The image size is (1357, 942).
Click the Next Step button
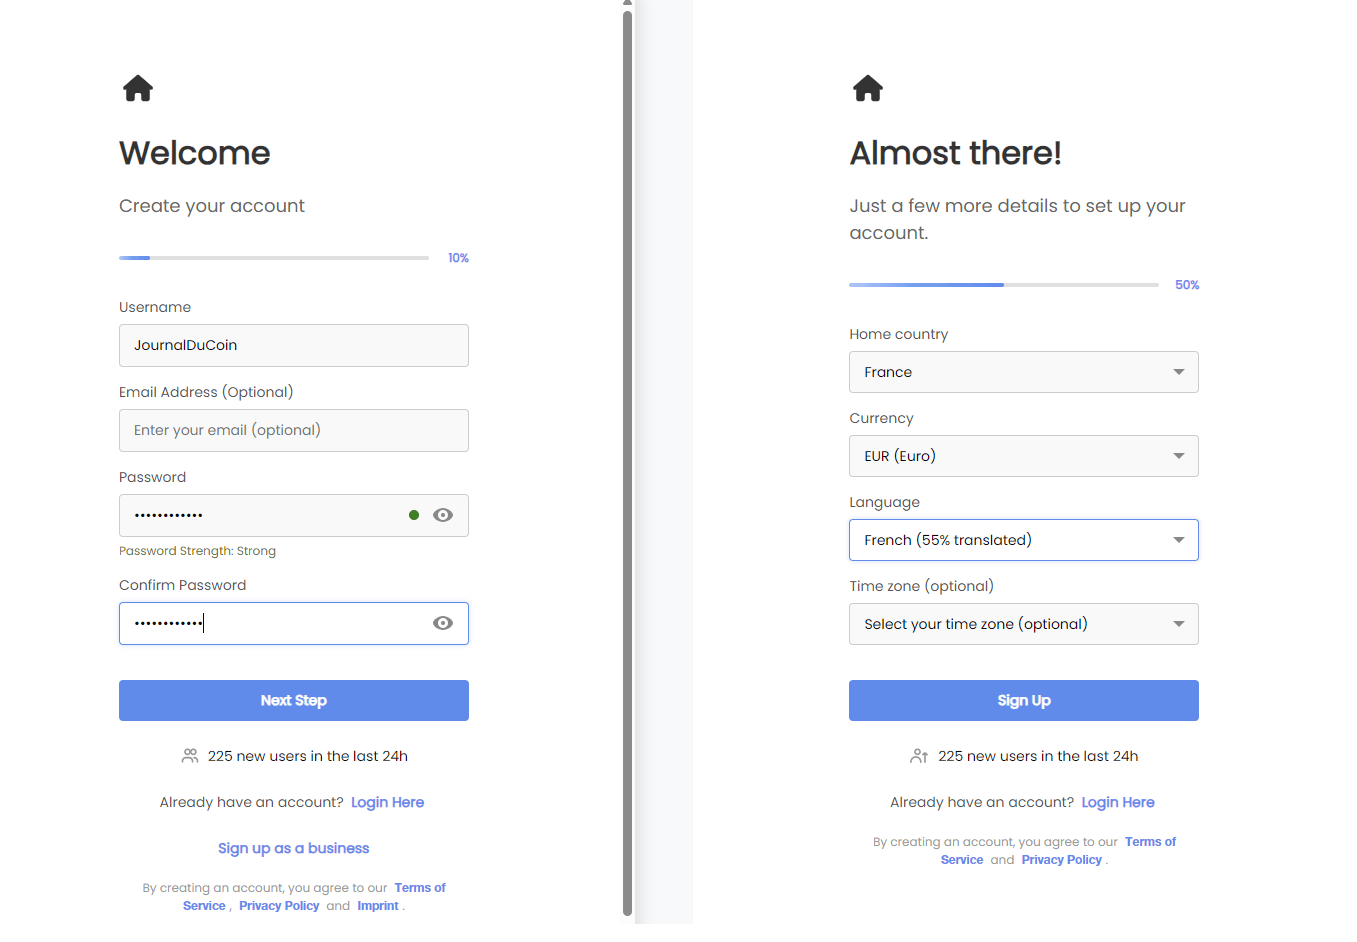coord(293,700)
